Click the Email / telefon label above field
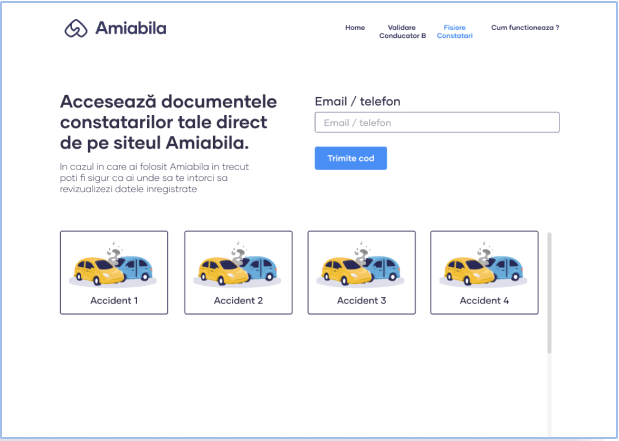 click(x=357, y=101)
